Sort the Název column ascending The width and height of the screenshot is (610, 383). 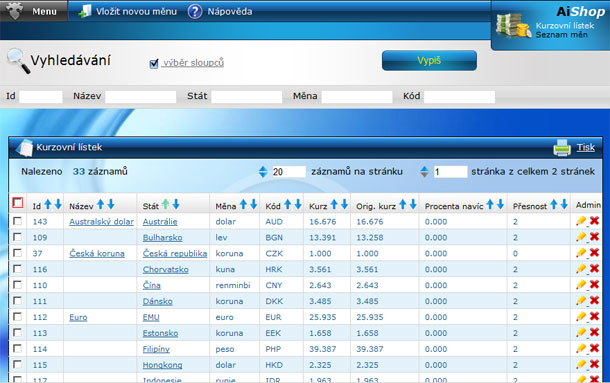pos(100,204)
